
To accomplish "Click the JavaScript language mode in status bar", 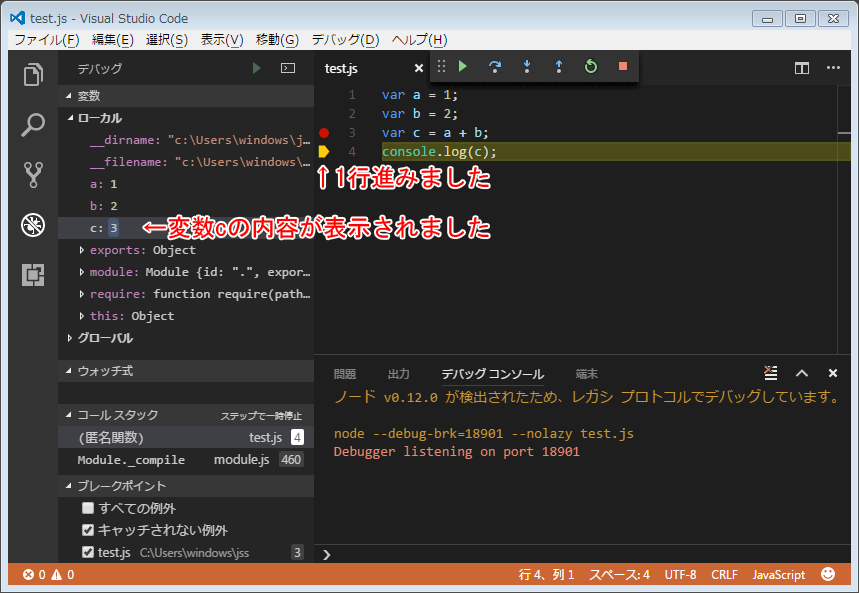I will (779, 574).
